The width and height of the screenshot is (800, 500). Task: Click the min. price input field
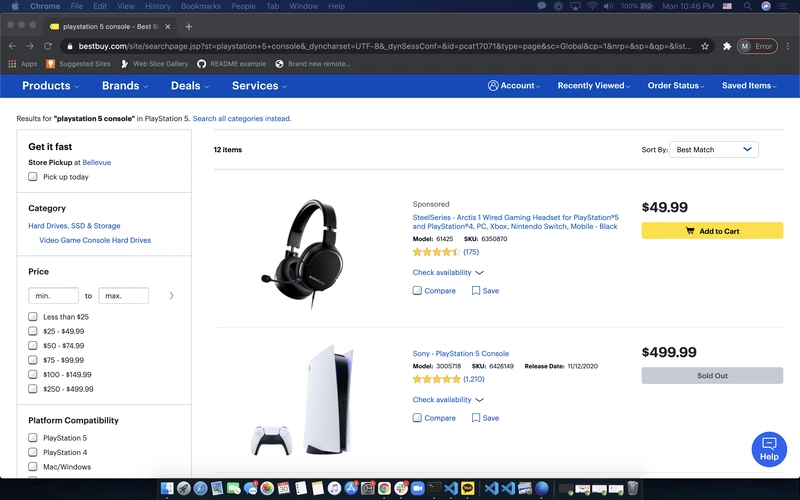click(54, 295)
